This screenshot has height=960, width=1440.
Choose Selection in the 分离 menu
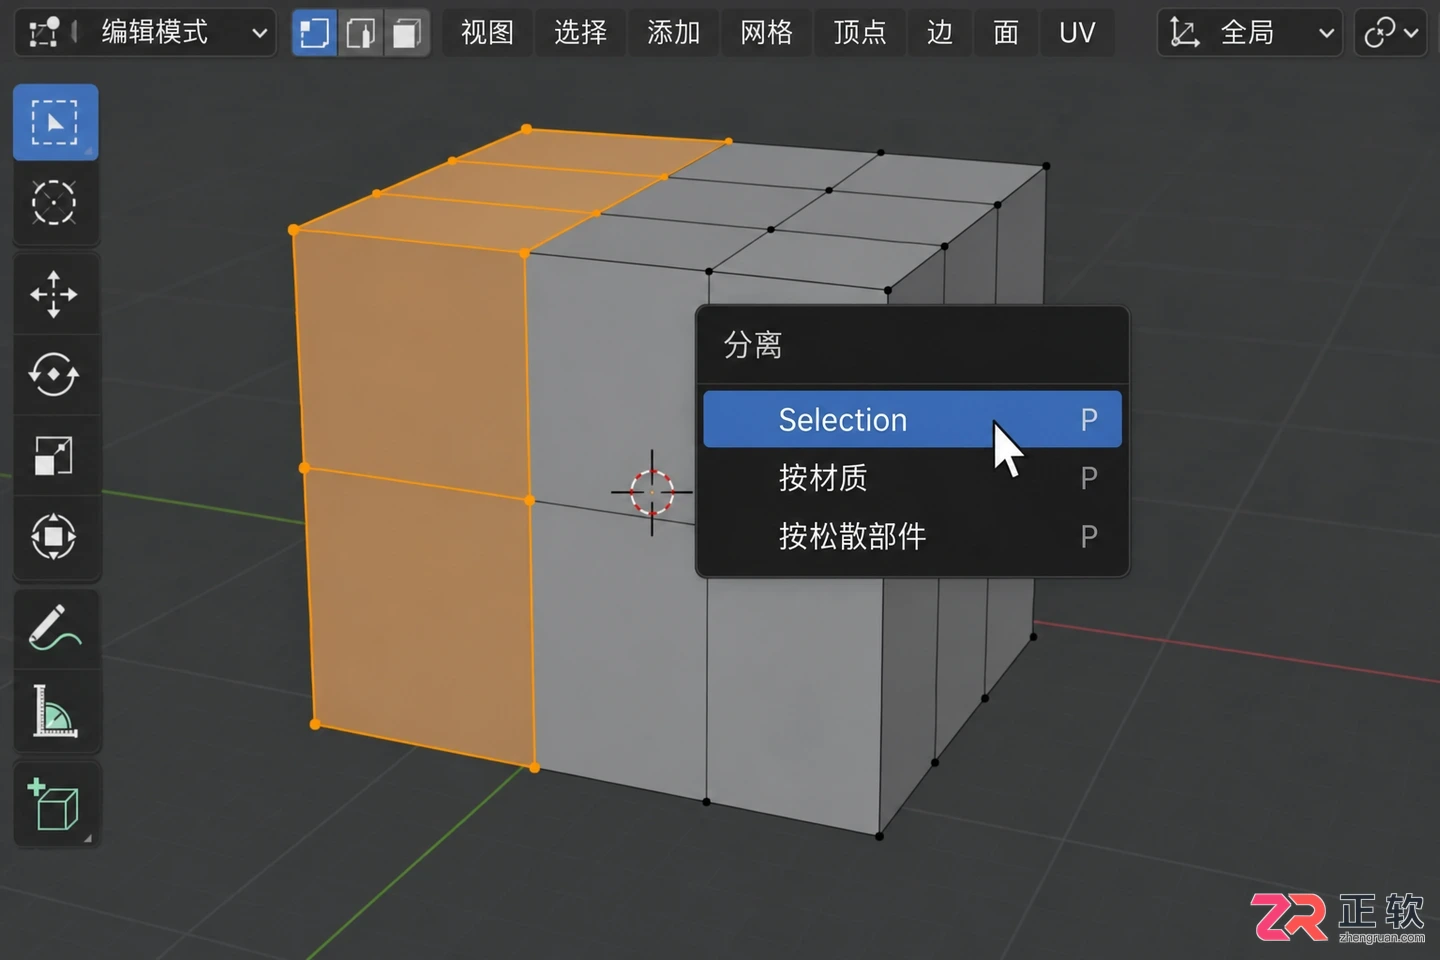tap(912, 419)
